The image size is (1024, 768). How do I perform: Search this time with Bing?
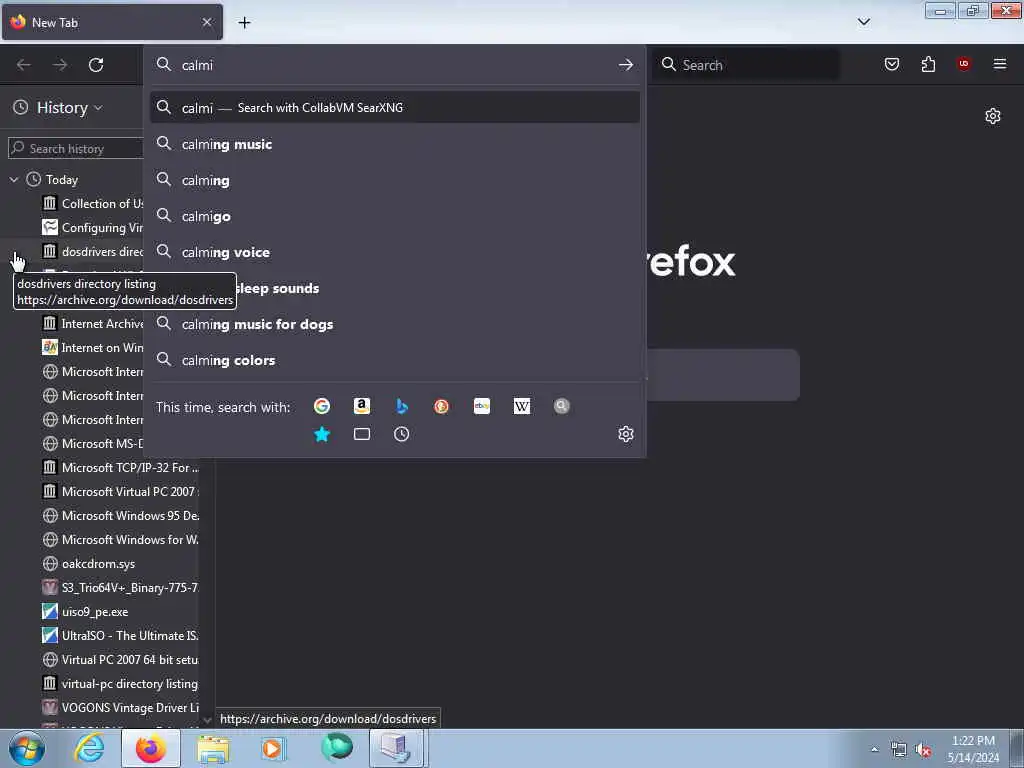tap(402, 406)
